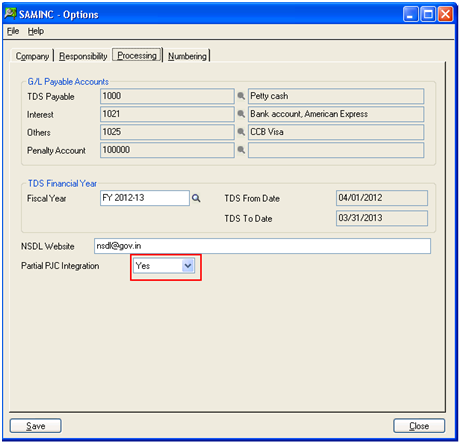Open the Help menu
Viewport: 461px width, 444px height.
[x=36, y=31]
